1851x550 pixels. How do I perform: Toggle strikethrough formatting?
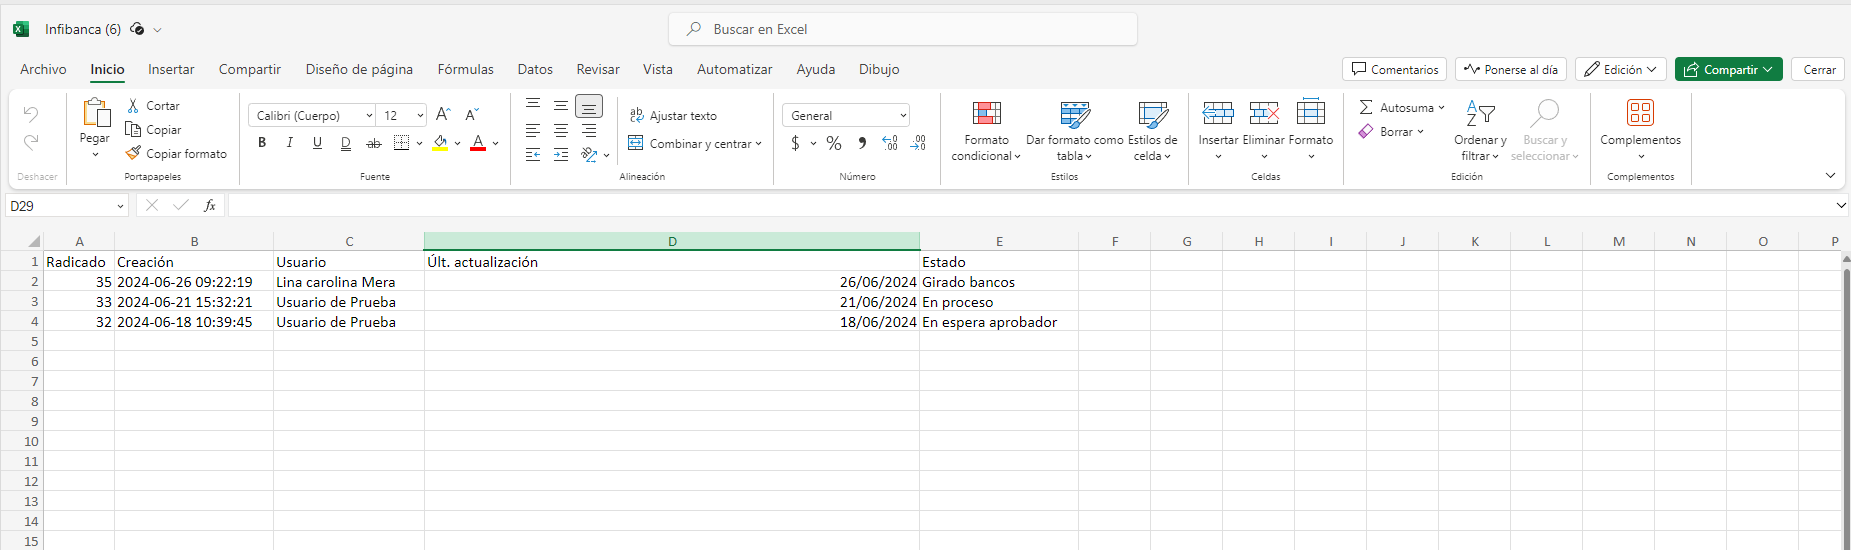[x=374, y=143]
